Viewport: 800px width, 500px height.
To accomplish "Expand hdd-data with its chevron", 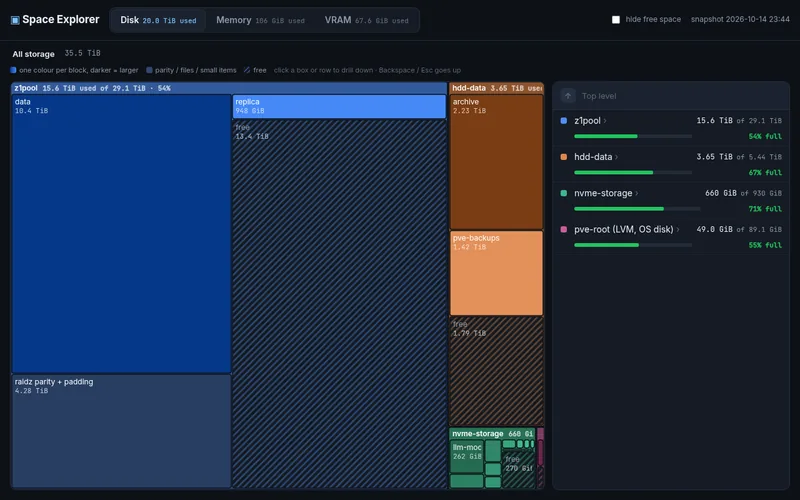I will pyautogui.click(x=617, y=157).
